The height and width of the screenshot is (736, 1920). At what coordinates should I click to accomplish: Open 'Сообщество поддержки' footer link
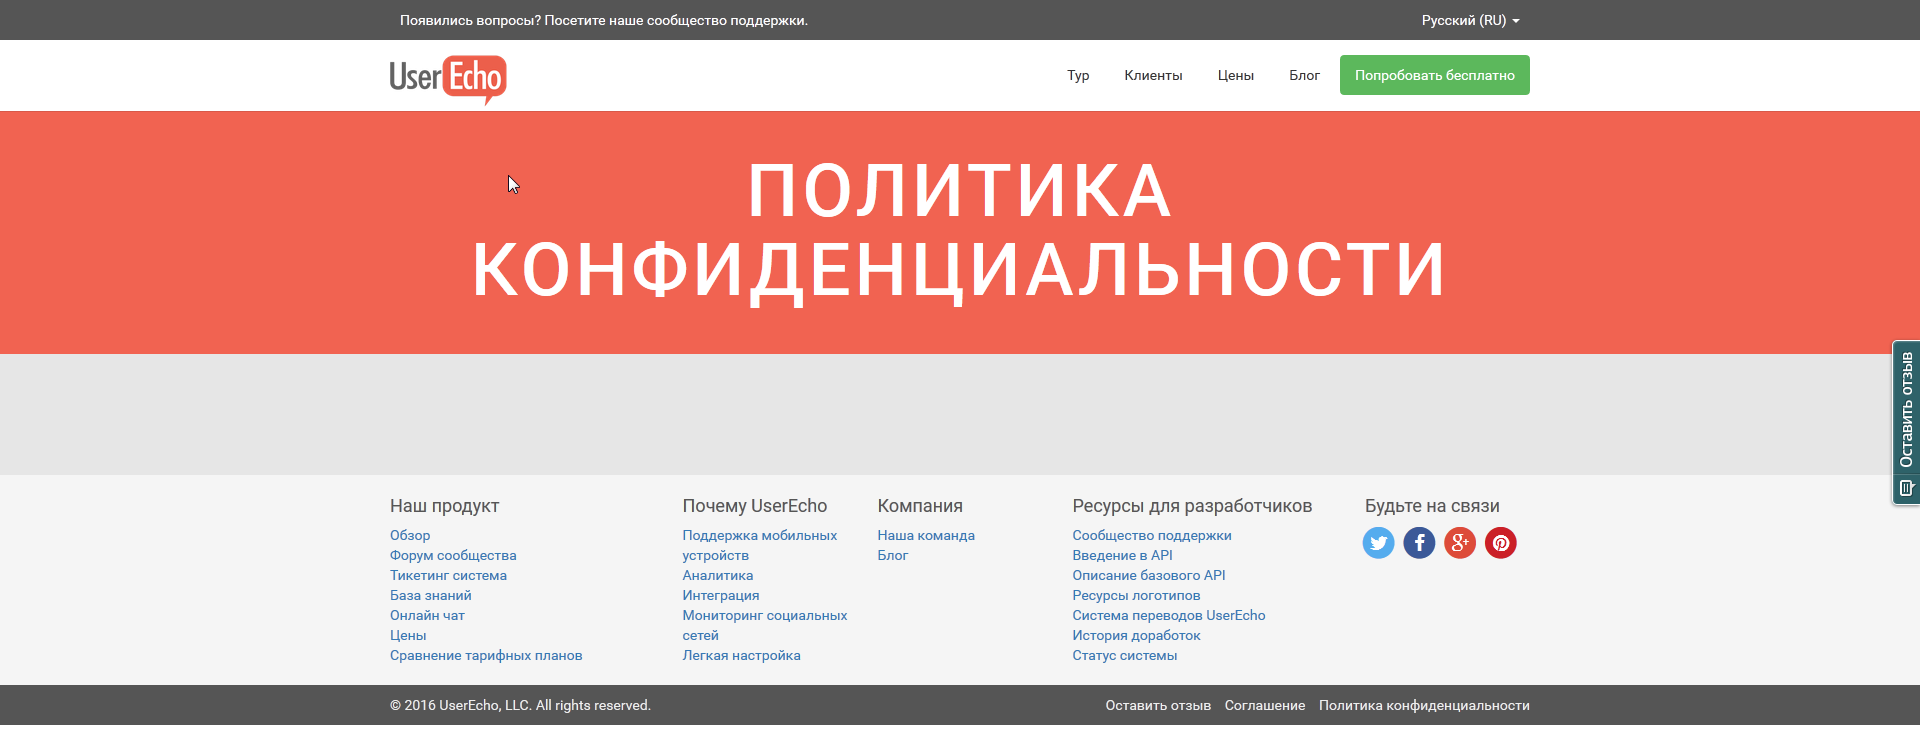click(x=1152, y=535)
